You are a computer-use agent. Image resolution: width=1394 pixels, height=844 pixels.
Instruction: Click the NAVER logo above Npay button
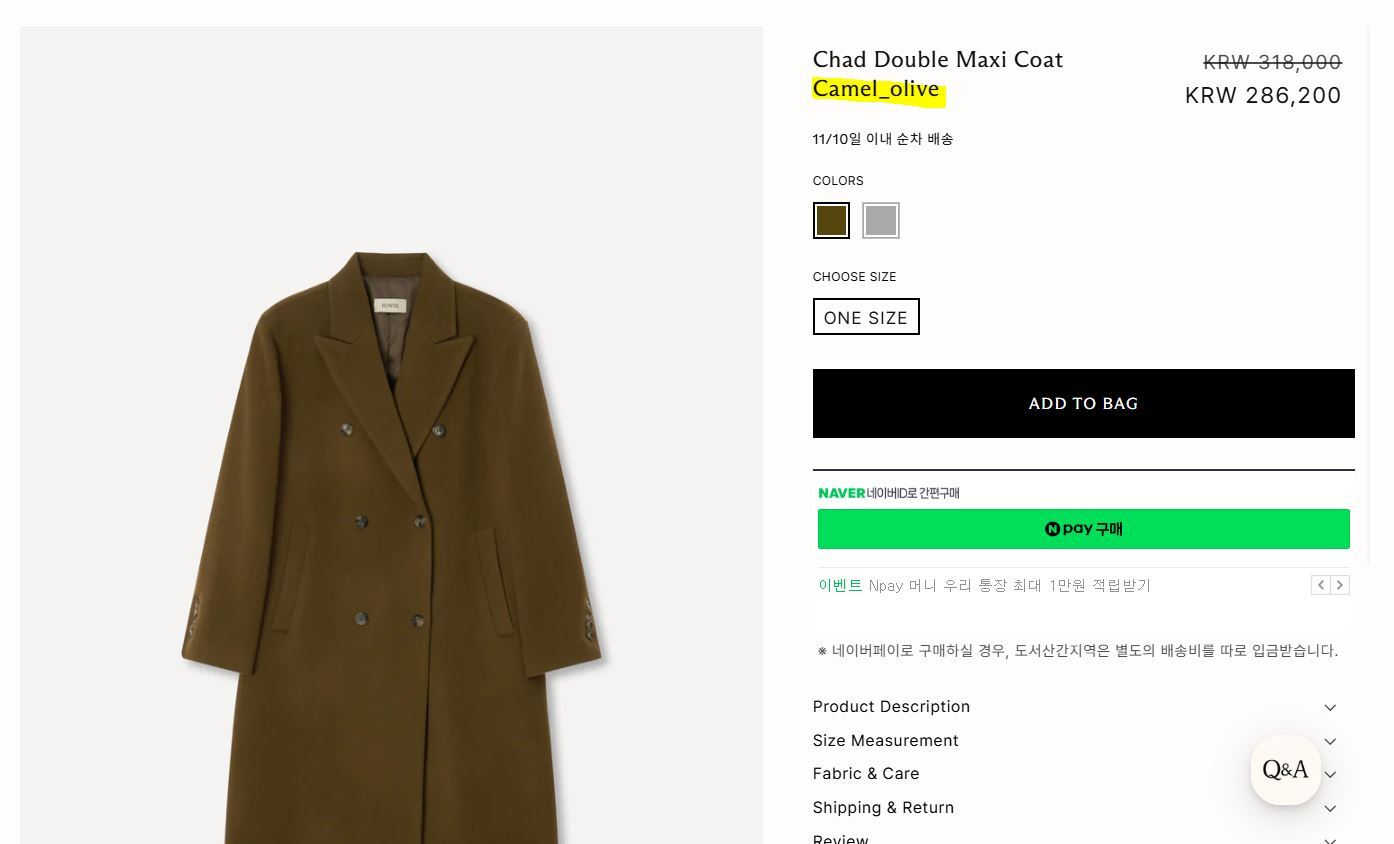(x=841, y=493)
